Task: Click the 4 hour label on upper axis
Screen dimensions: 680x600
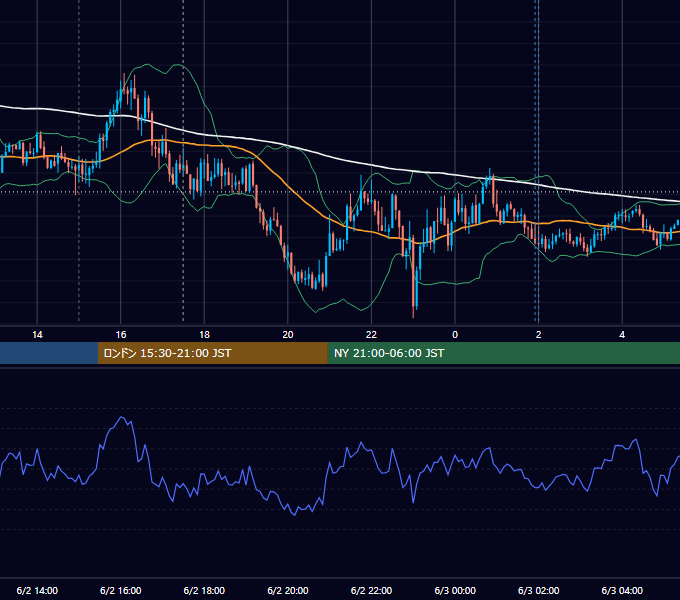Action: pyautogui.click(x=622, y=335)
